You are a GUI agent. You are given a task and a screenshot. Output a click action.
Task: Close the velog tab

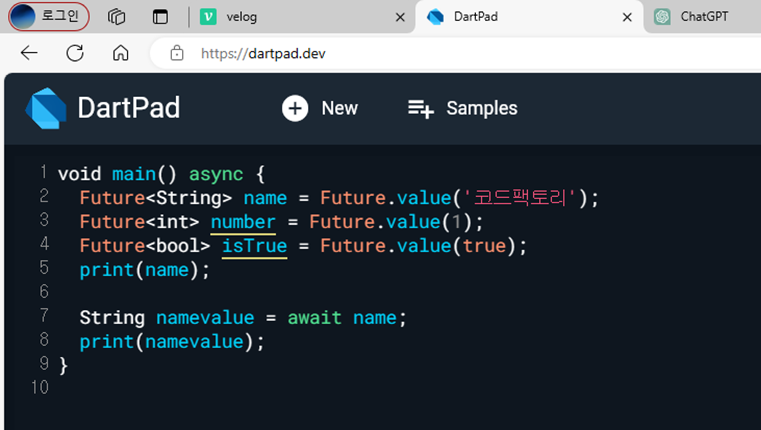400,17
